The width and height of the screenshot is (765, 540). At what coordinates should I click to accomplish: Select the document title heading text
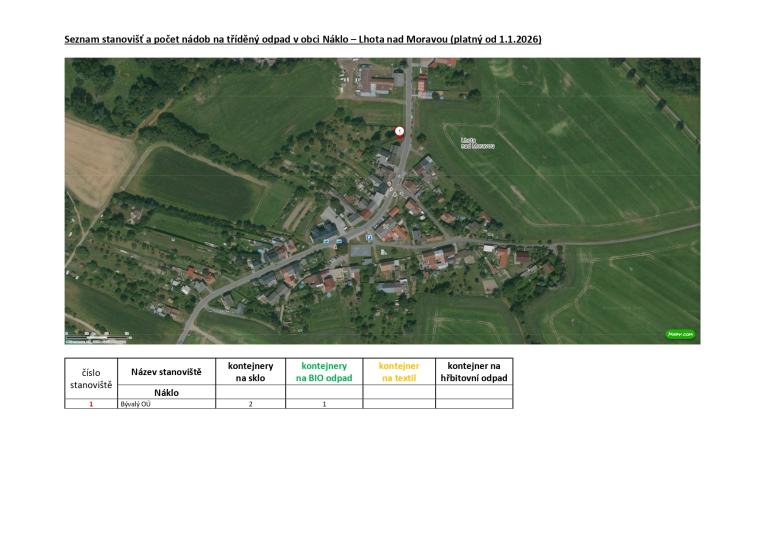pyautogui.click(x=304, y=39)
